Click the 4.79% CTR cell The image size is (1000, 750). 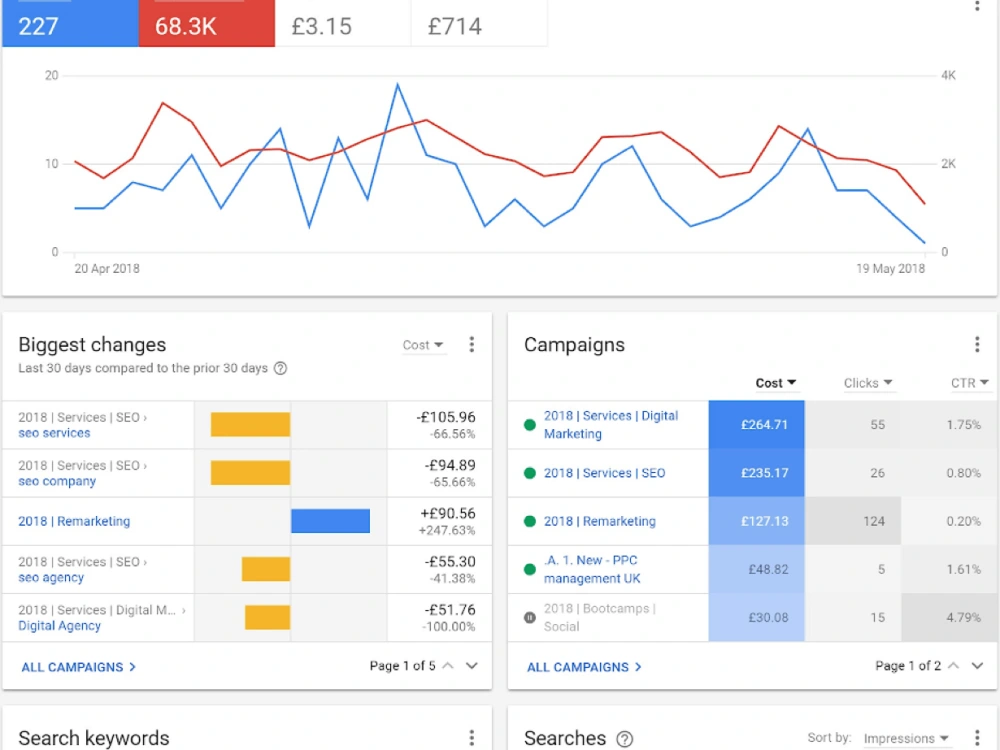[950, 617]
